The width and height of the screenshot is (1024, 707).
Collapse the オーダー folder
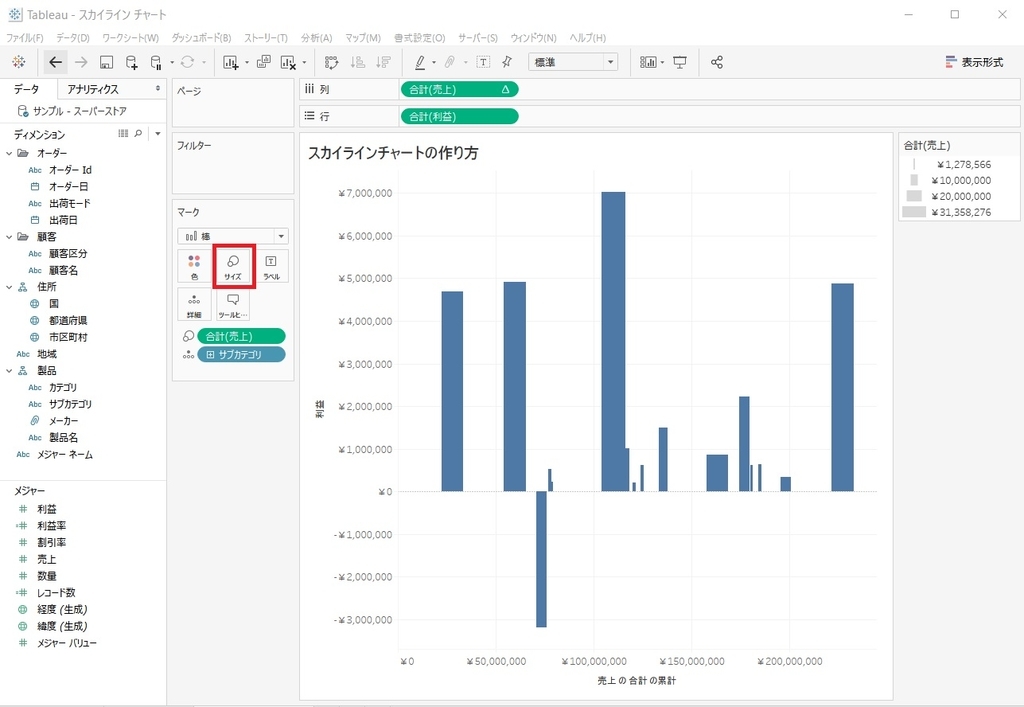[x=9, y=153]
